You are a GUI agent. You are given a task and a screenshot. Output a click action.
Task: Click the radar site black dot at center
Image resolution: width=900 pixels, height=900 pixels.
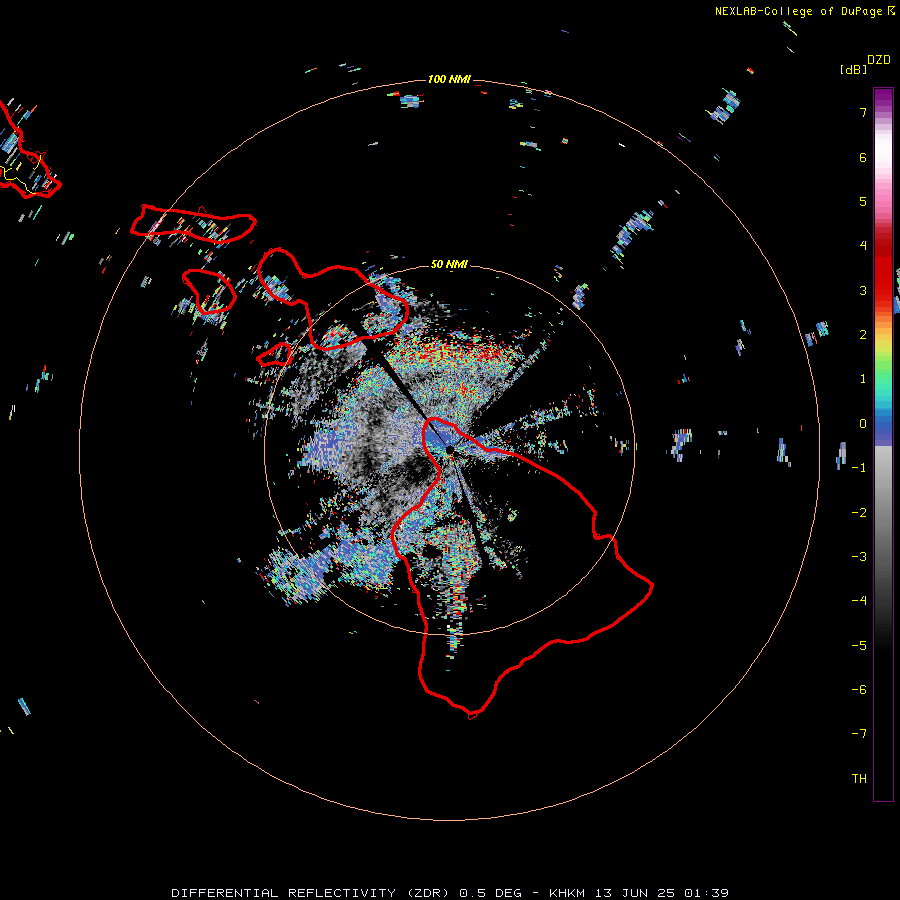tap(450, 450)
